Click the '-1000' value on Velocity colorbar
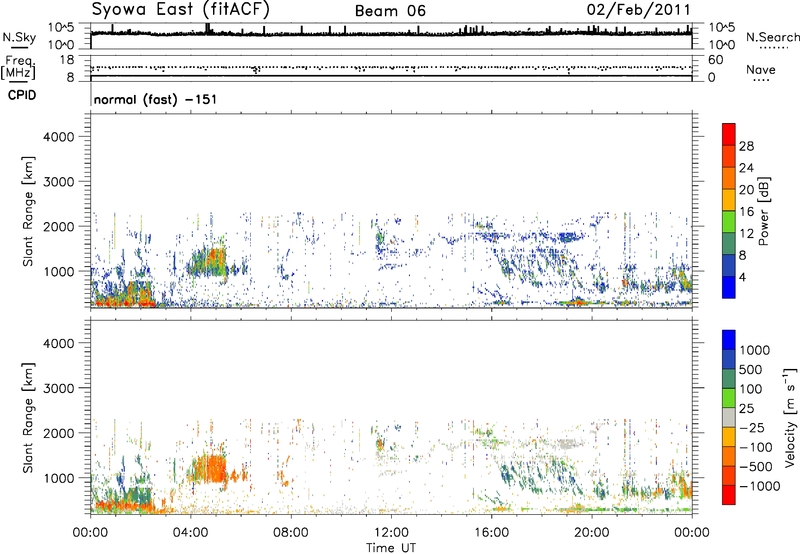 click(759, 486)
